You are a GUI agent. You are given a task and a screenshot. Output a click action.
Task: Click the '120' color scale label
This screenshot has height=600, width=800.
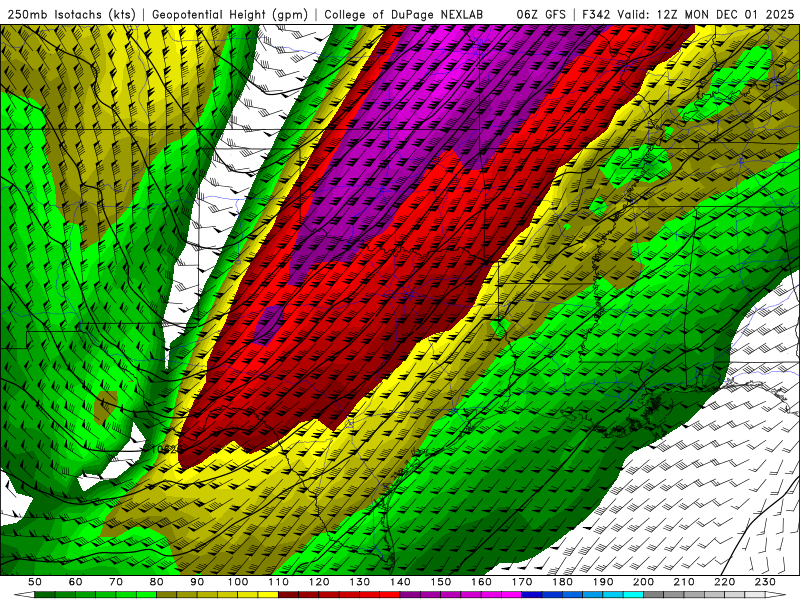coord(319,582)
